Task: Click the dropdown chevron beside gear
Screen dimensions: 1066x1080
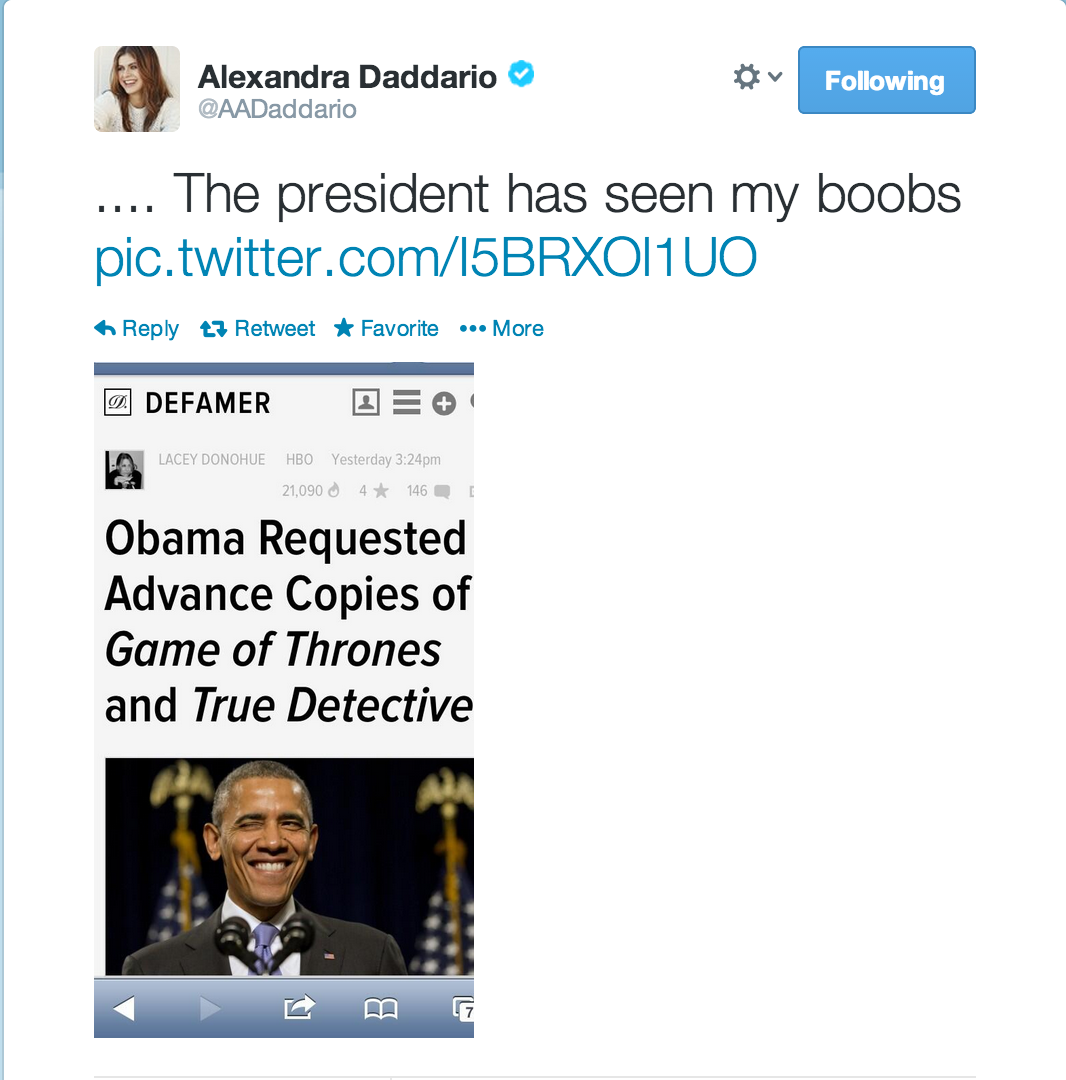Action: 775,76
